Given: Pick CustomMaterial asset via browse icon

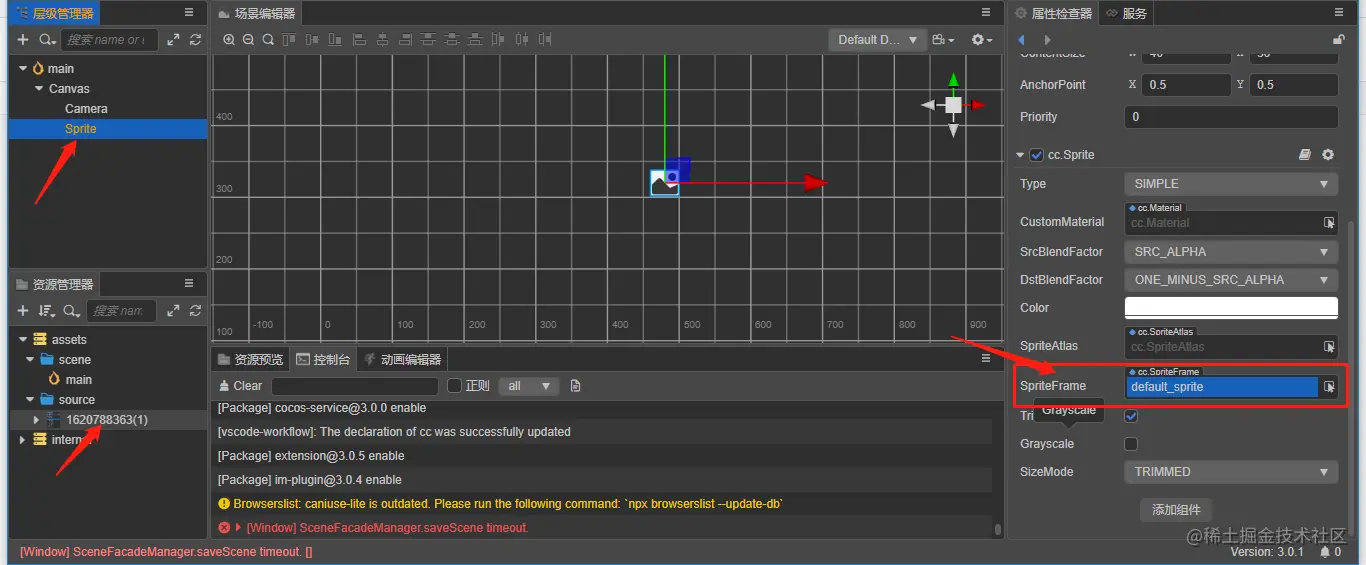Looking at the screenshot, I should (x=1329, y=223).
